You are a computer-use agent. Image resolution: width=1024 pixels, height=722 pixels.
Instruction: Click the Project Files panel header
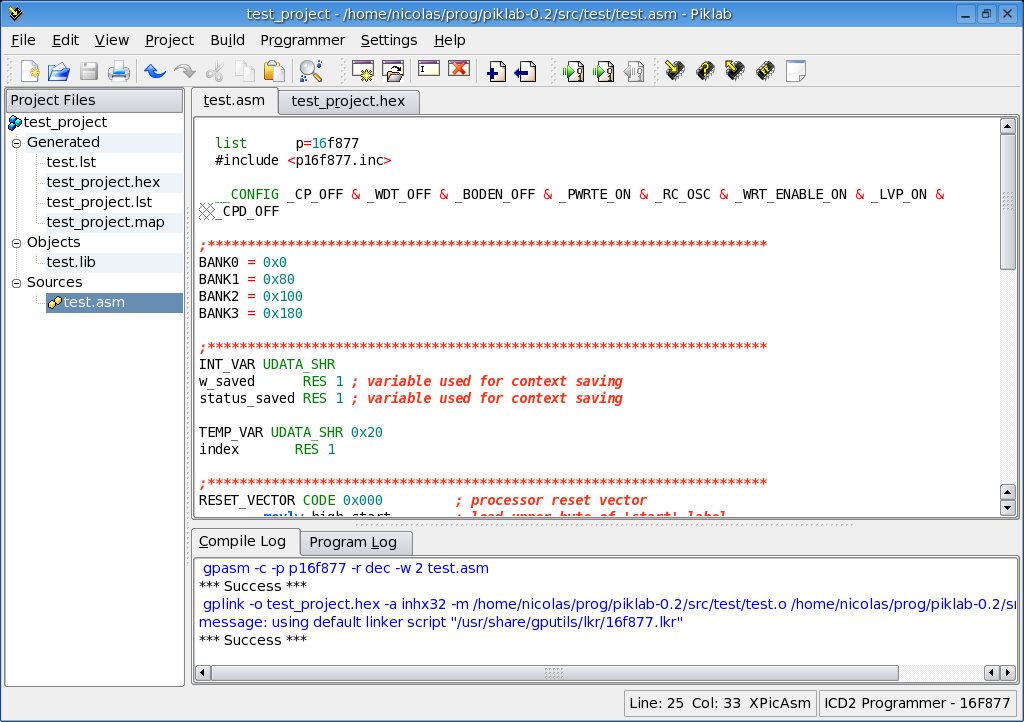[95, 101]
